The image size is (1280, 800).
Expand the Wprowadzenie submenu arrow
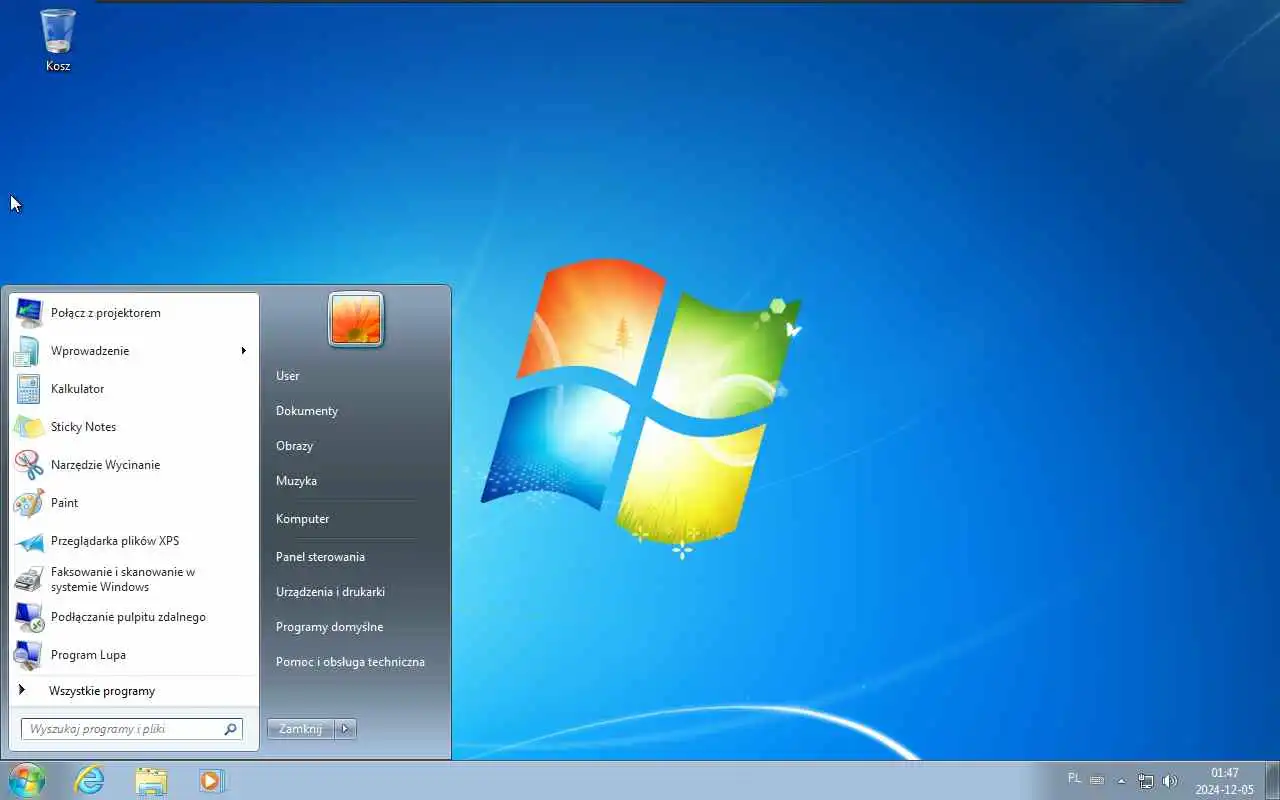point(243,351)
